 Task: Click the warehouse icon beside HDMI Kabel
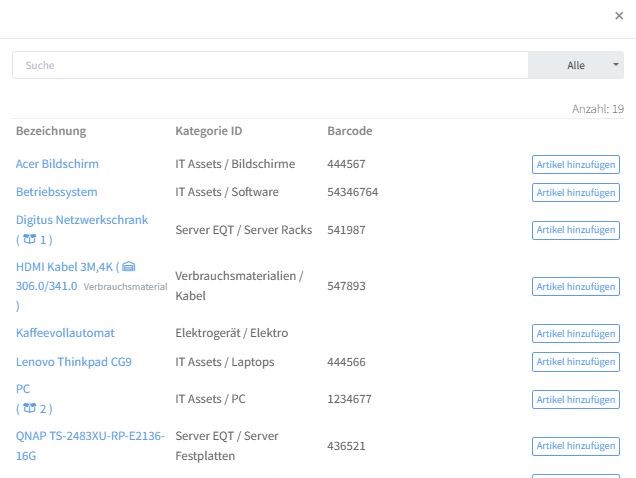tap(129, 267)
